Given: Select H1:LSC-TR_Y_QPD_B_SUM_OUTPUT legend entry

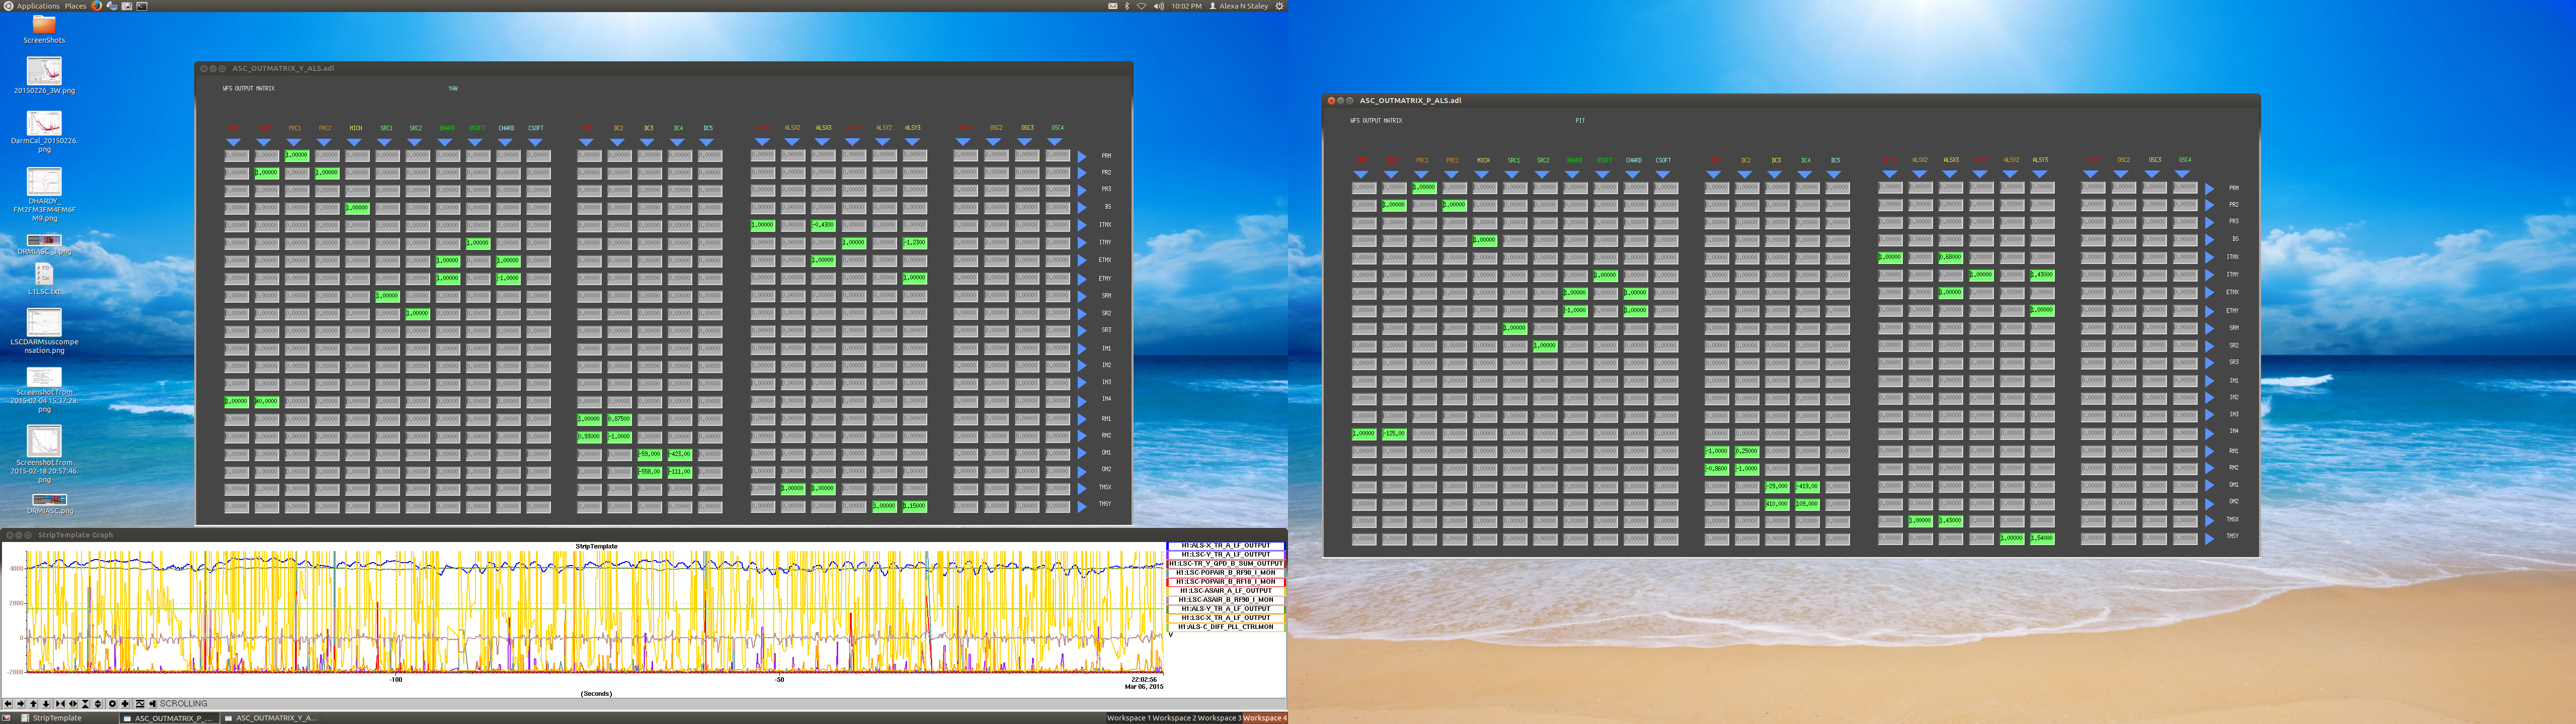Looking at the screenshot, I should (x=1226, y=563).
